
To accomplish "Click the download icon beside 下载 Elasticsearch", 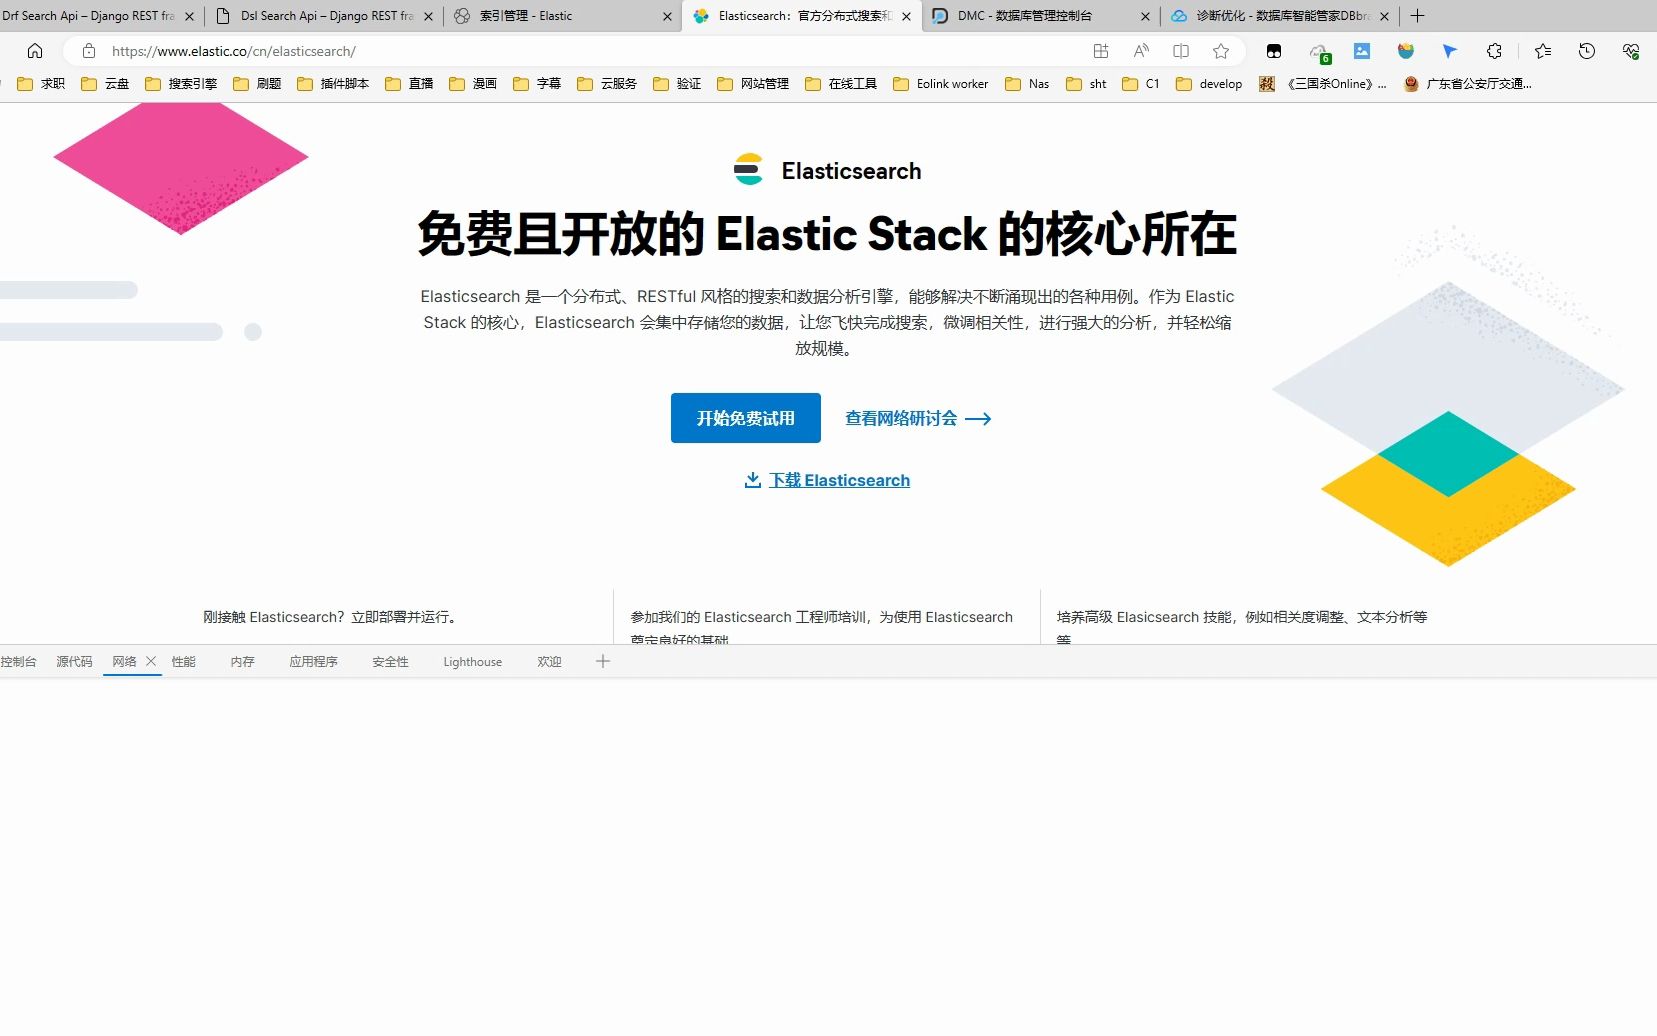I will (x=753, y=480).
